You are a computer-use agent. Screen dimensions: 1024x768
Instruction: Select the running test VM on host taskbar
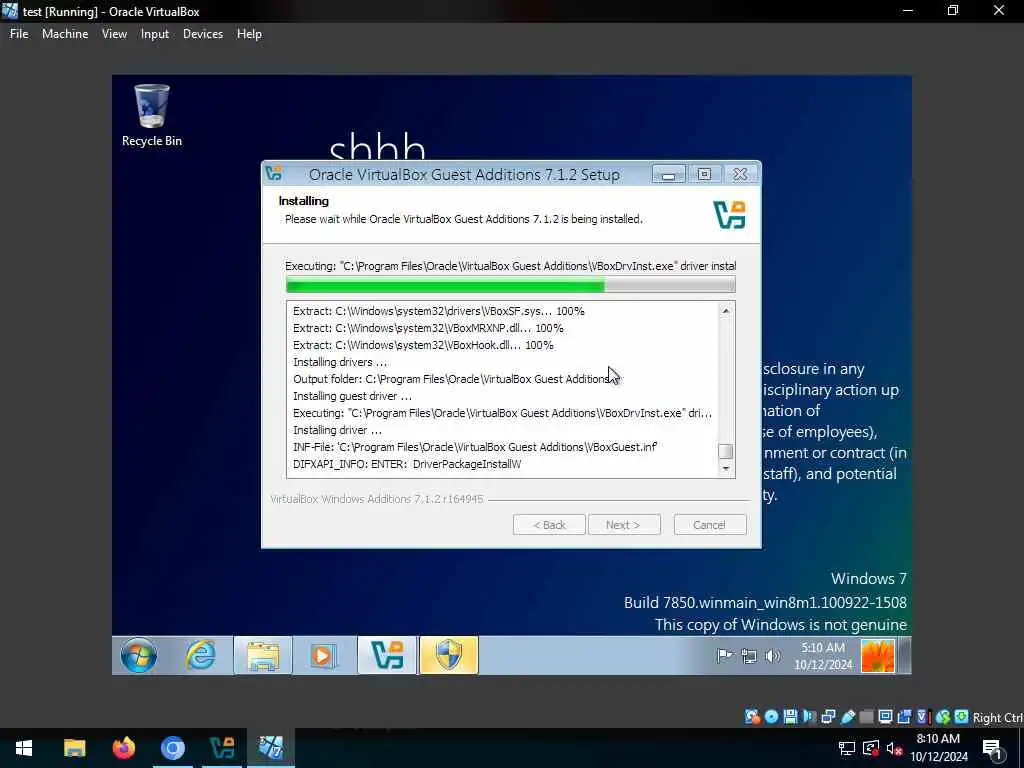pos(271,748)
